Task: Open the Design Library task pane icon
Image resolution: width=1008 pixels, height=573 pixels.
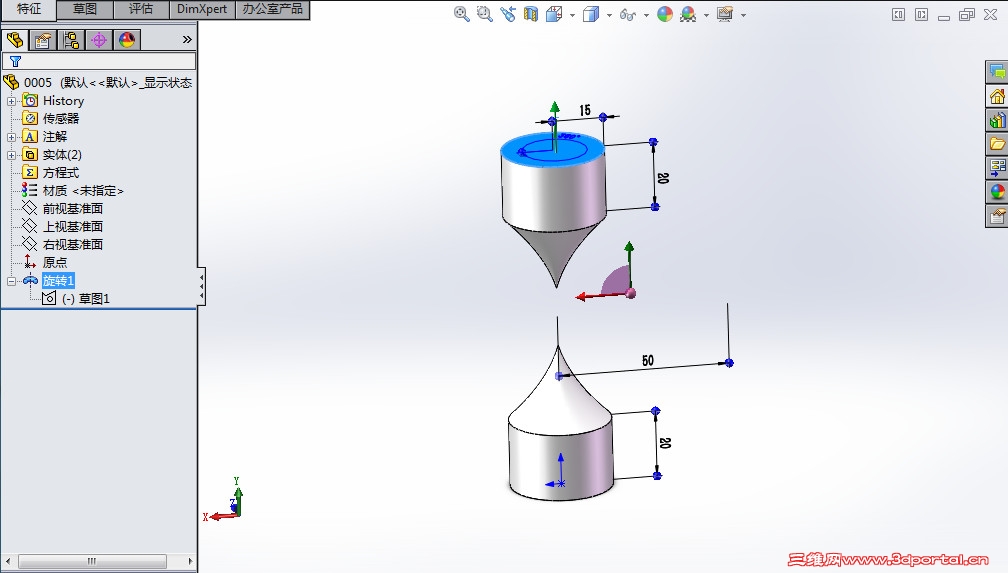Action: click(997, 120)
